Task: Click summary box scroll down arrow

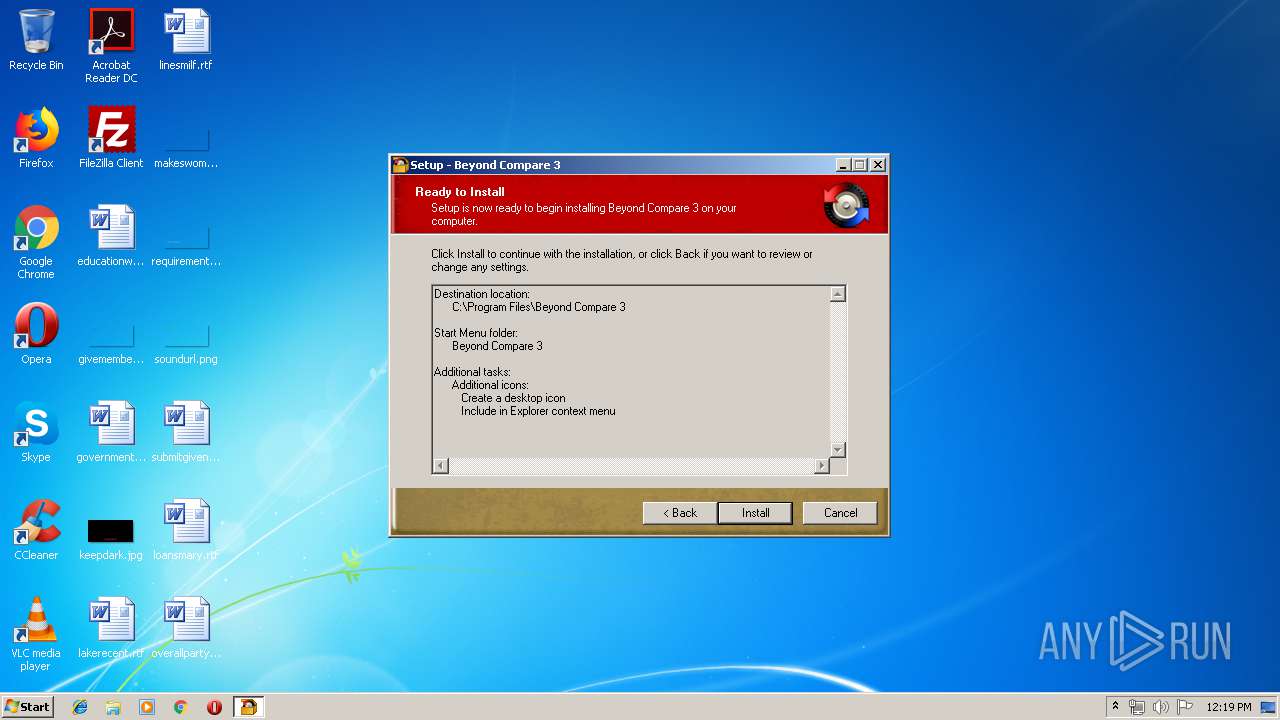Action: coord(838,450)
